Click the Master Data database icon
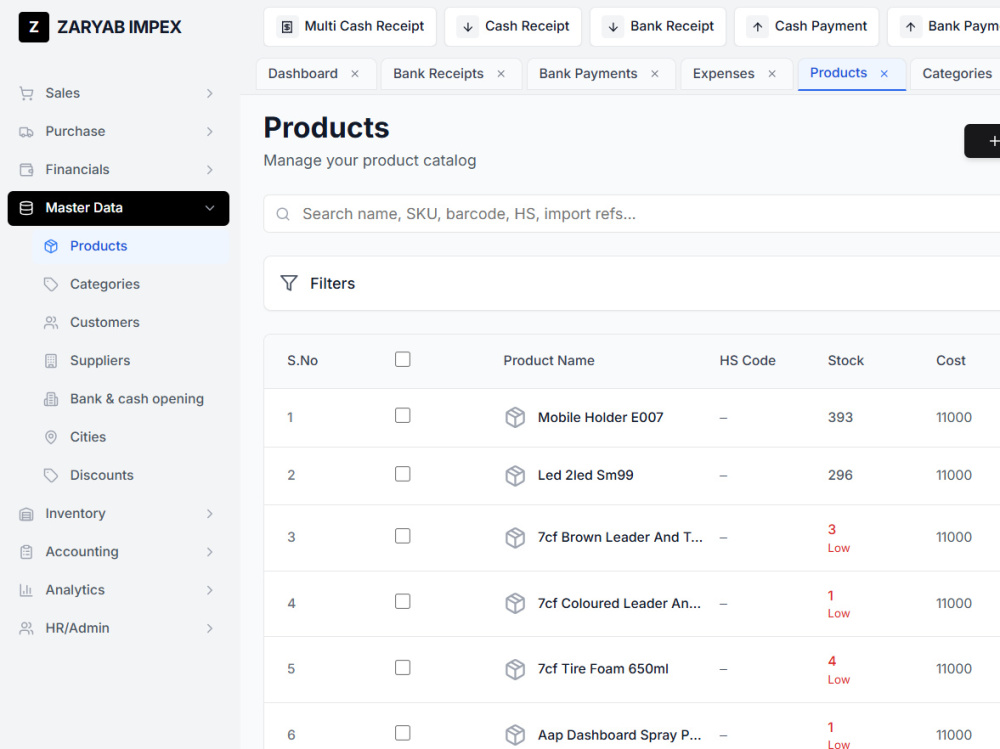The height and width of the screenshot is (749, 1000). click(x=26, y=208)
